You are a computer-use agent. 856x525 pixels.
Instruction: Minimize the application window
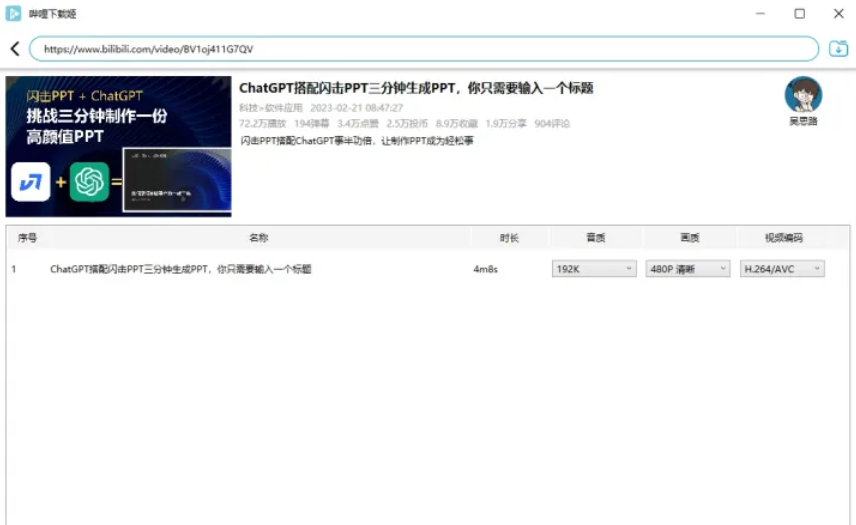[x=760, y=14]
